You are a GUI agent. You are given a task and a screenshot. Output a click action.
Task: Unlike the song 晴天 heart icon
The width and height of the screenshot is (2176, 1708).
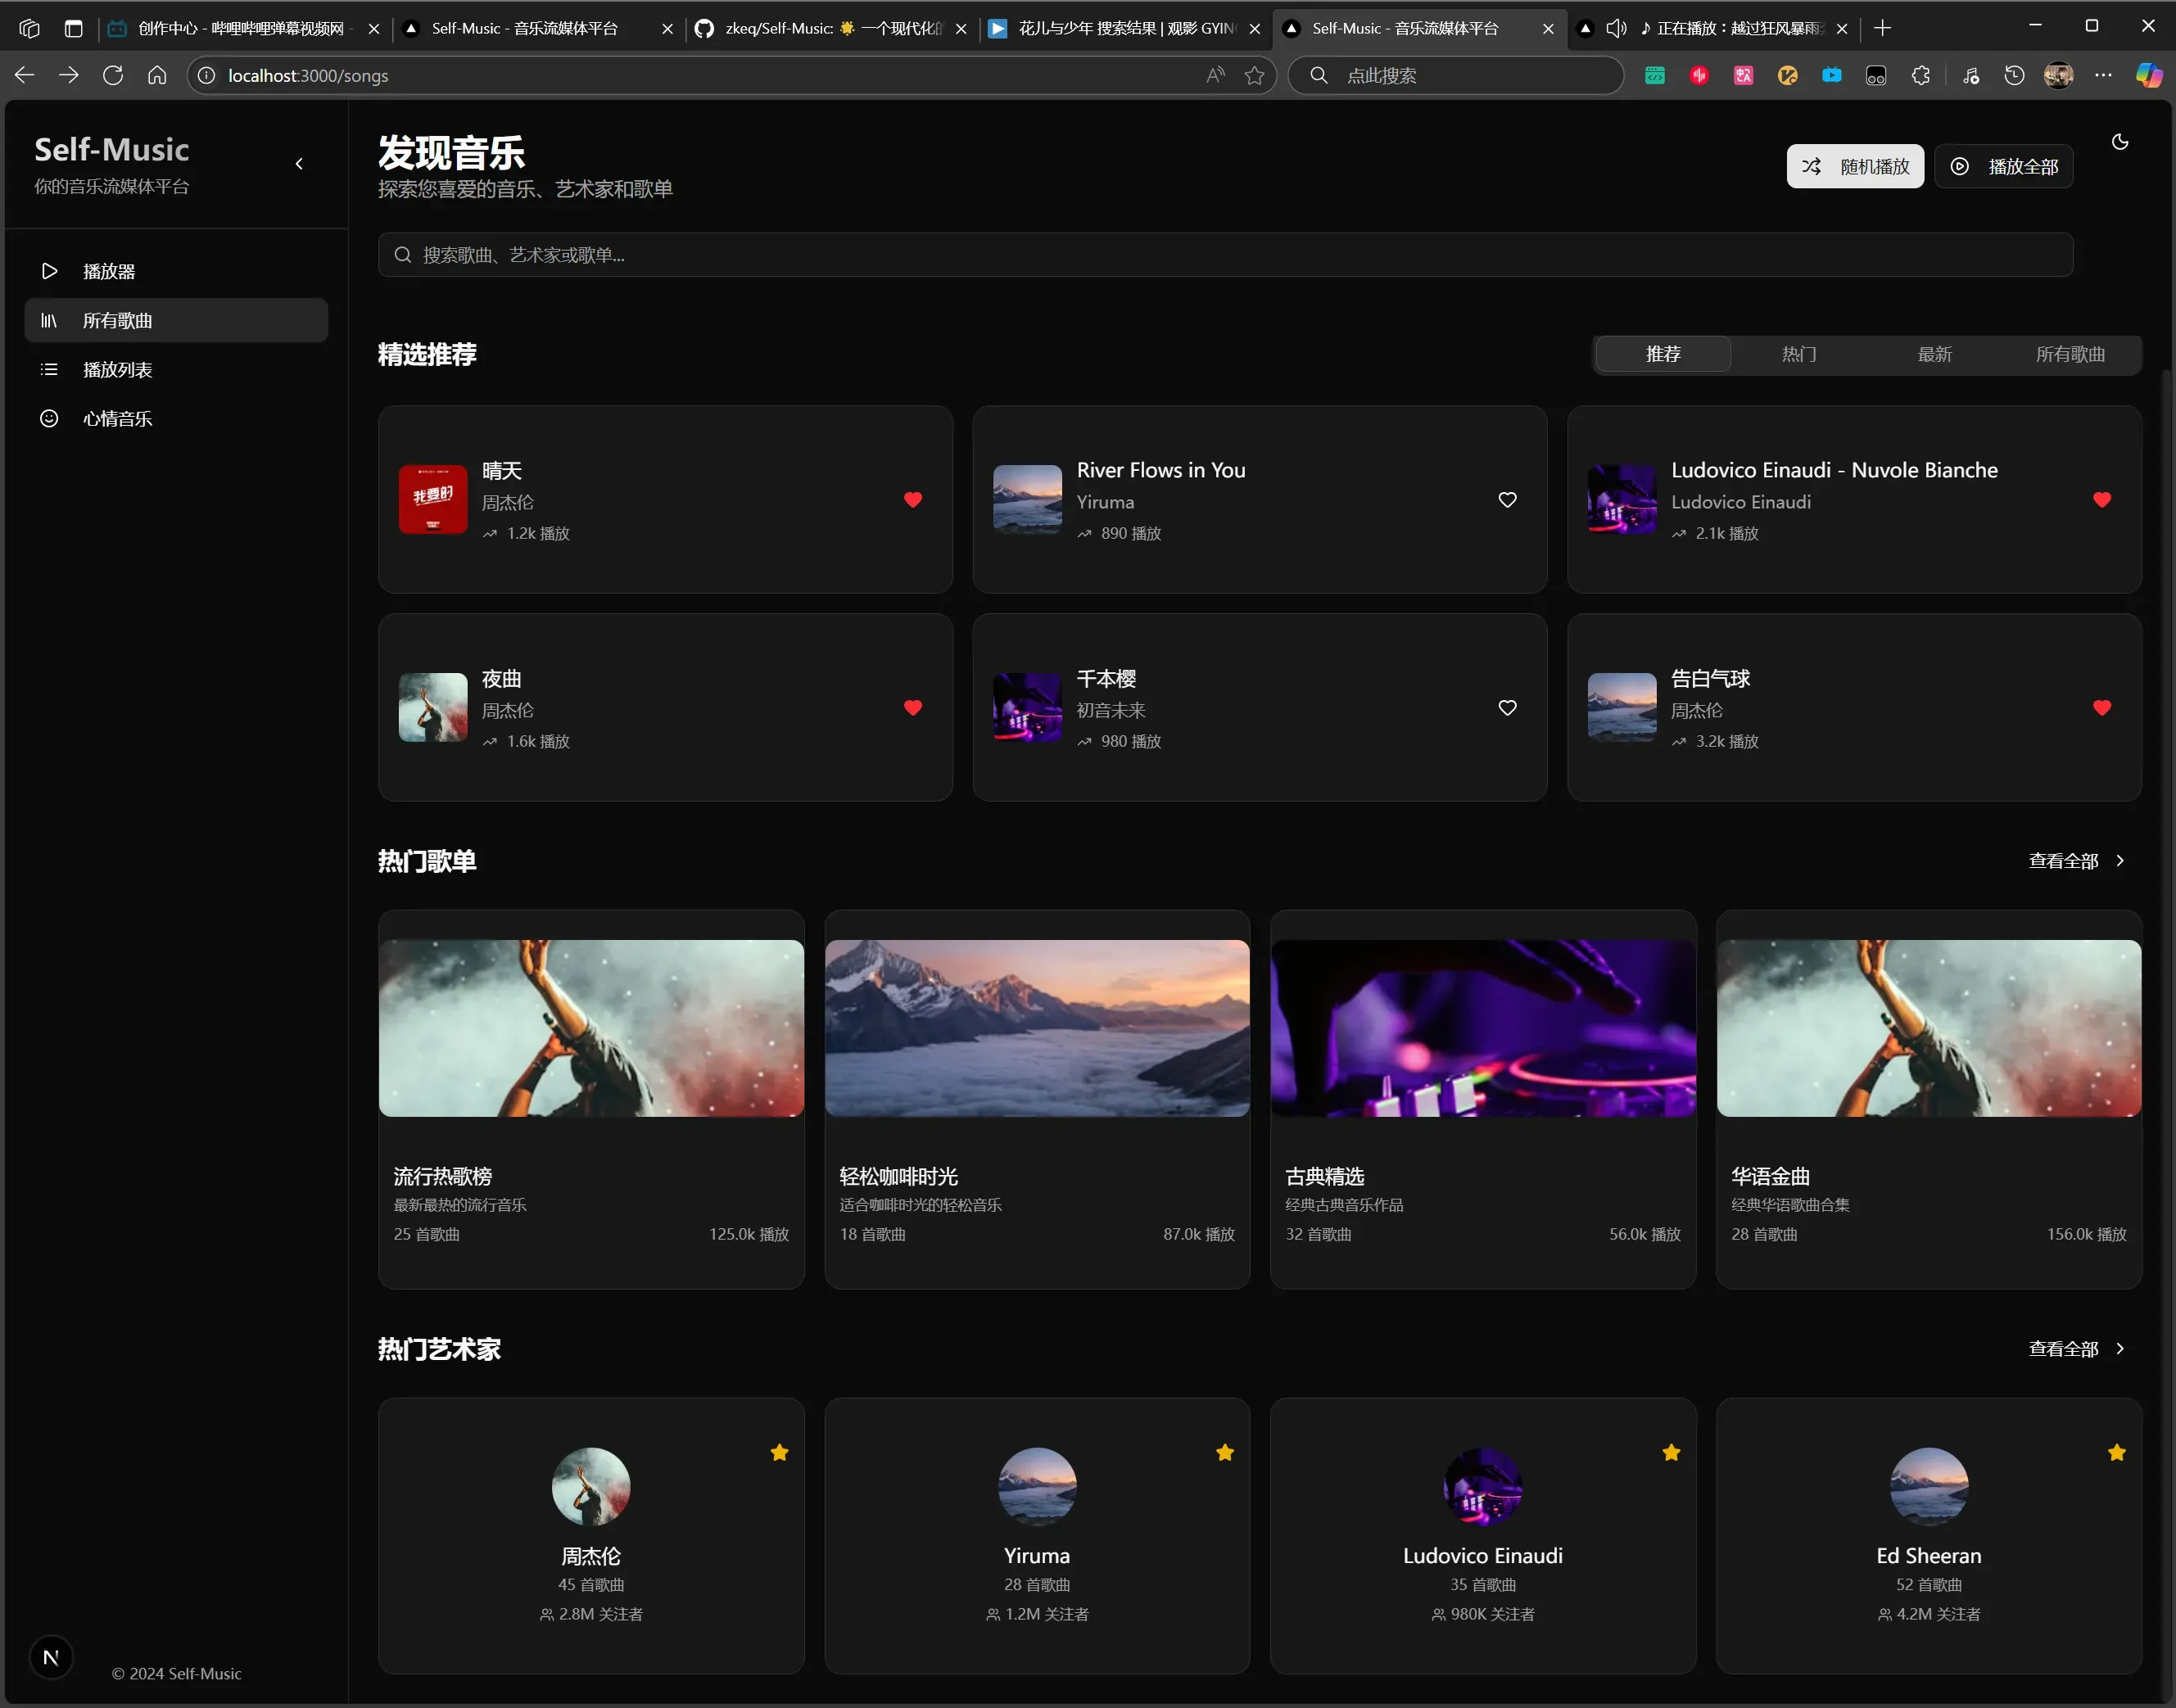coord(912,499)
